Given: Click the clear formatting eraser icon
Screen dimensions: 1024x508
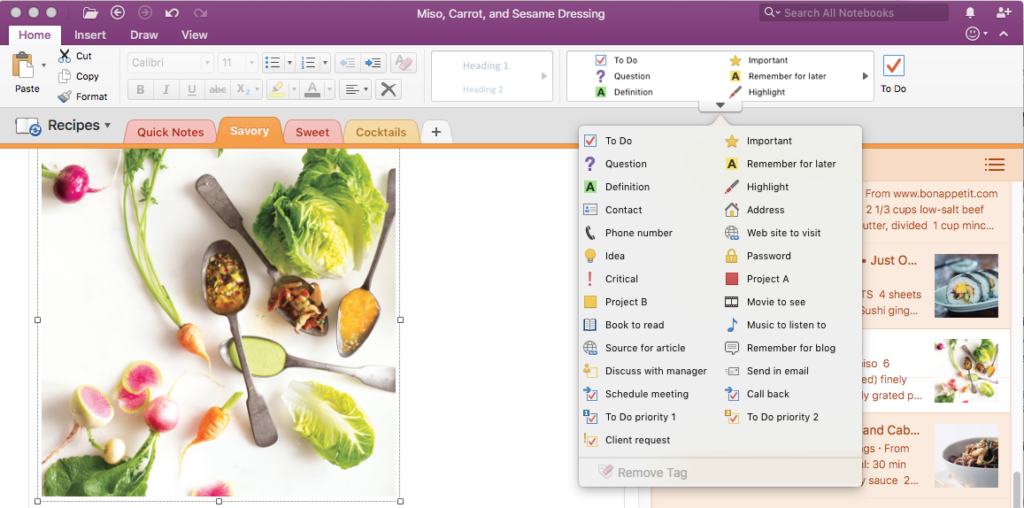Looking at the screenshot, I should tap(404, 63).
